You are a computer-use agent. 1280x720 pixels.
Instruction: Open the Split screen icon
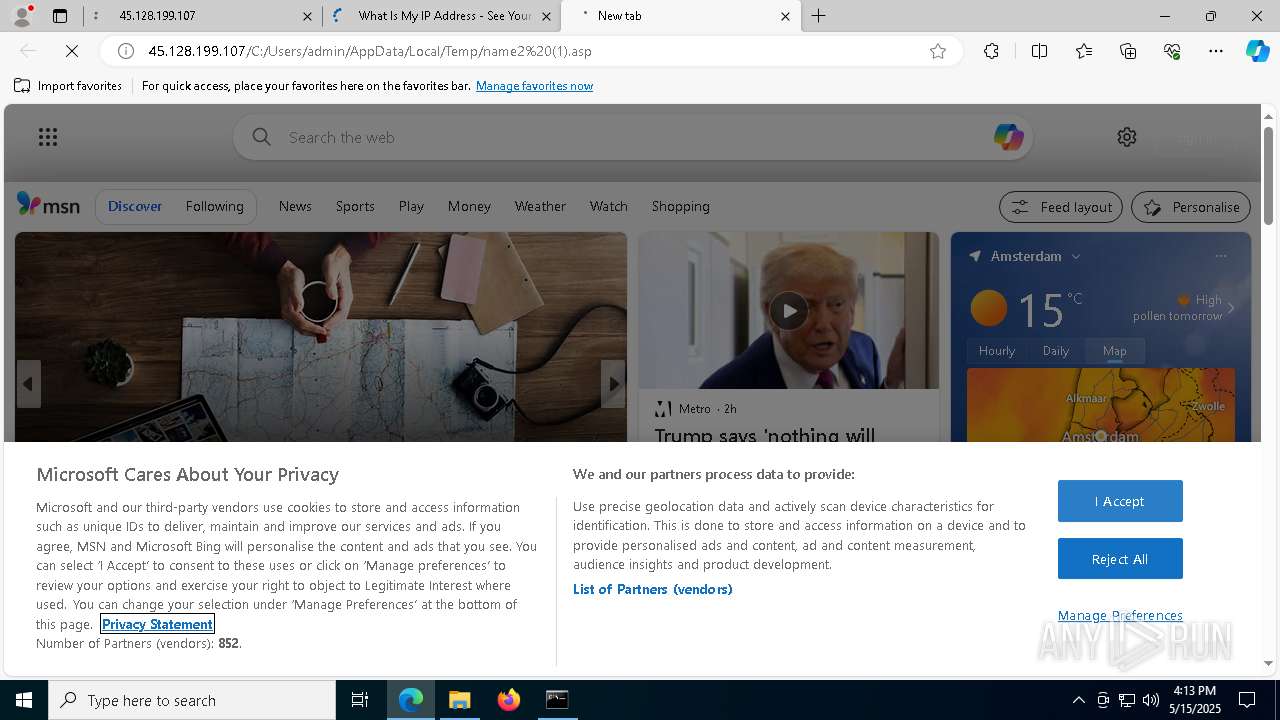pos(1039,51)
